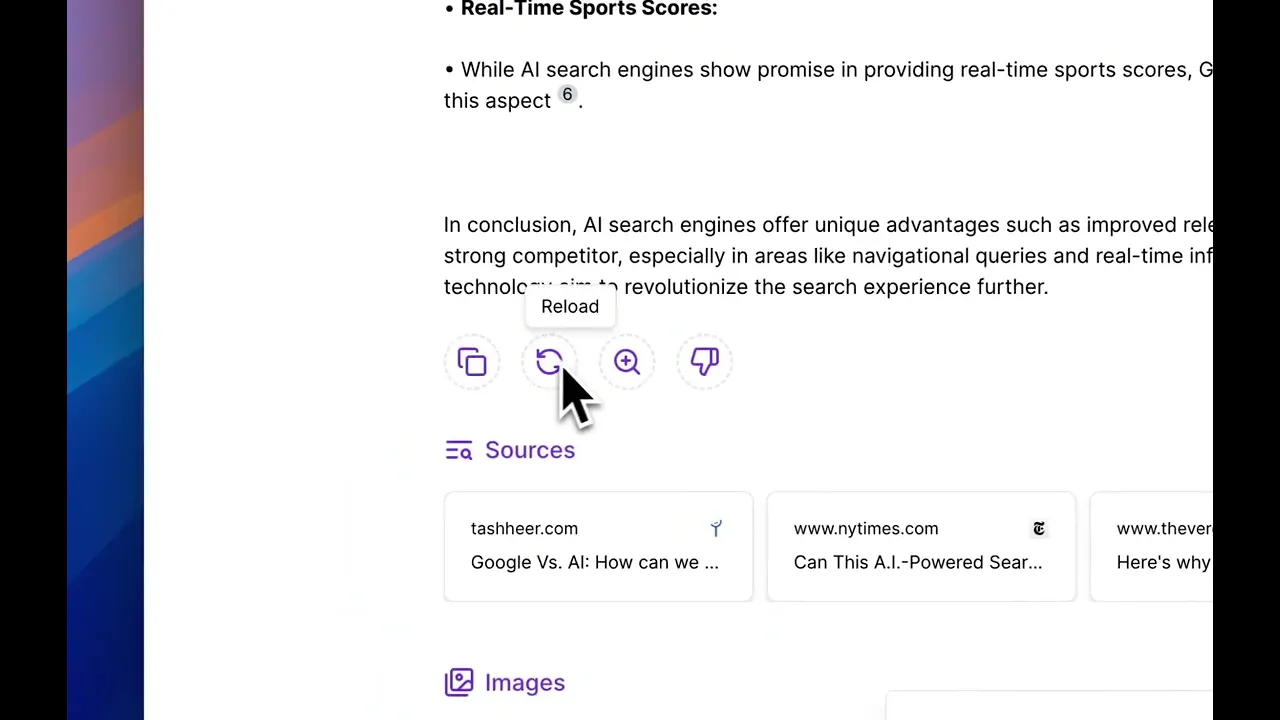This screenshot has height=720, width=1280.
Task: Click the Images gallery icon
Action: 459,683
